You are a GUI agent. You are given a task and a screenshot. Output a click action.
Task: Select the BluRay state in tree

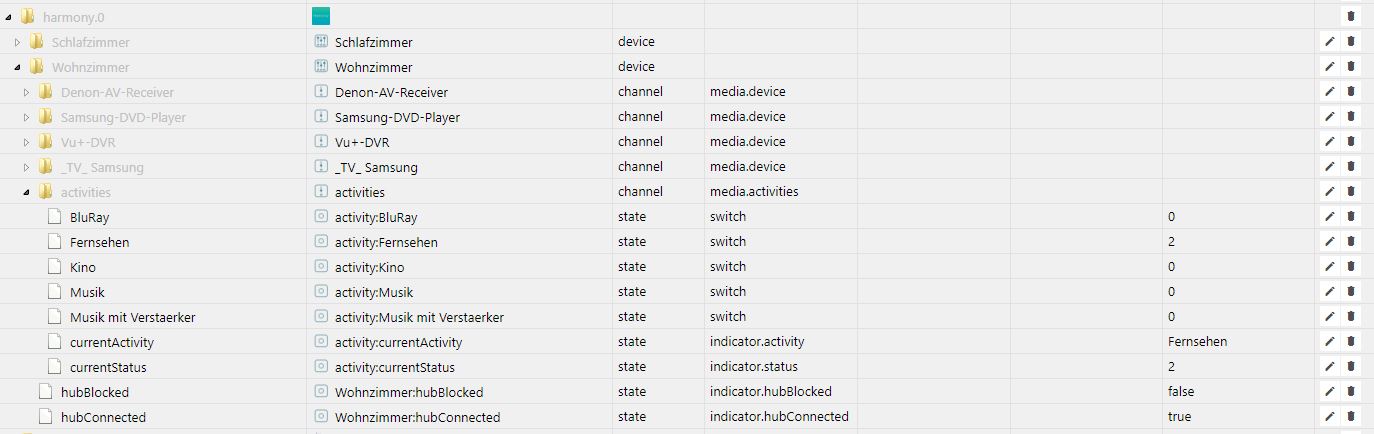(x=88, y=217)
